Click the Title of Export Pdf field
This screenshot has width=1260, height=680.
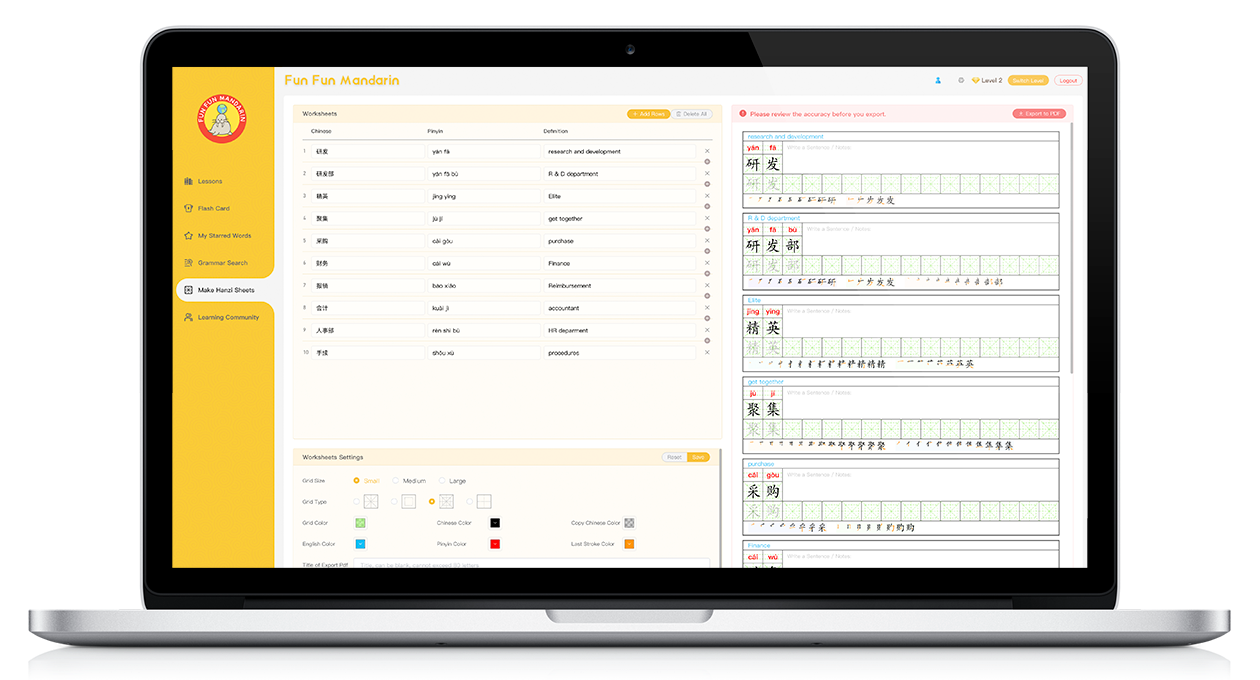pyautogui.click(x=532, y=565)
